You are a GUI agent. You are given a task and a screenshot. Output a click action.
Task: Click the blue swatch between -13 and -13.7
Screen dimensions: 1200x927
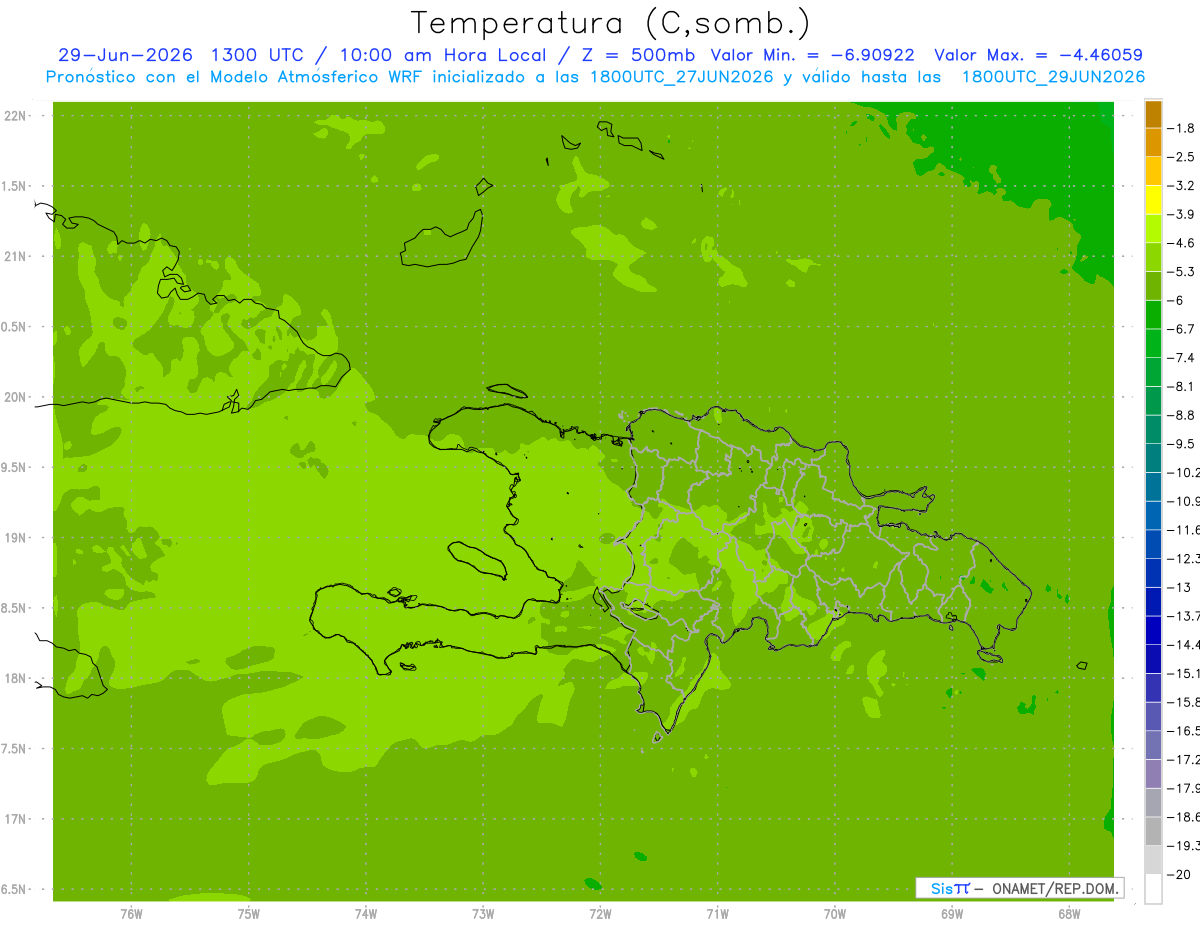[1154, 601]
